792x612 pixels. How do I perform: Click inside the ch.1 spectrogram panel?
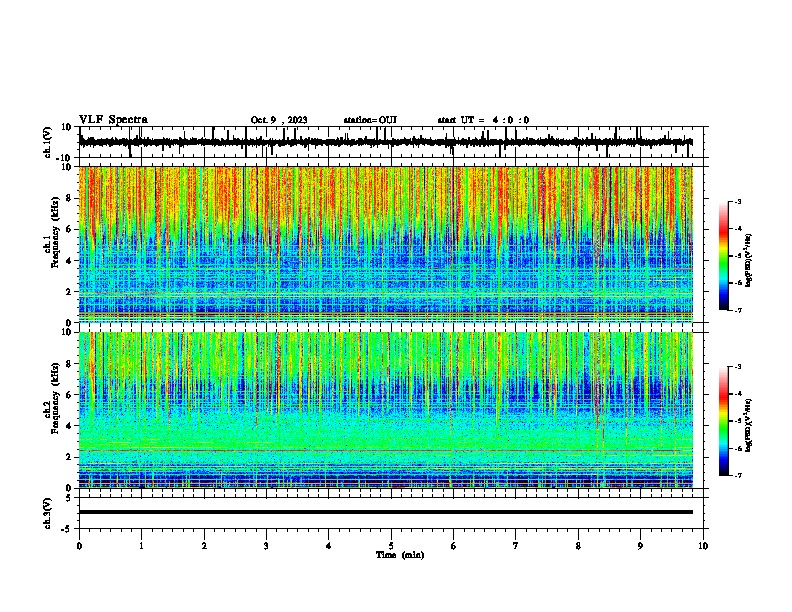(x=385, y=244)
